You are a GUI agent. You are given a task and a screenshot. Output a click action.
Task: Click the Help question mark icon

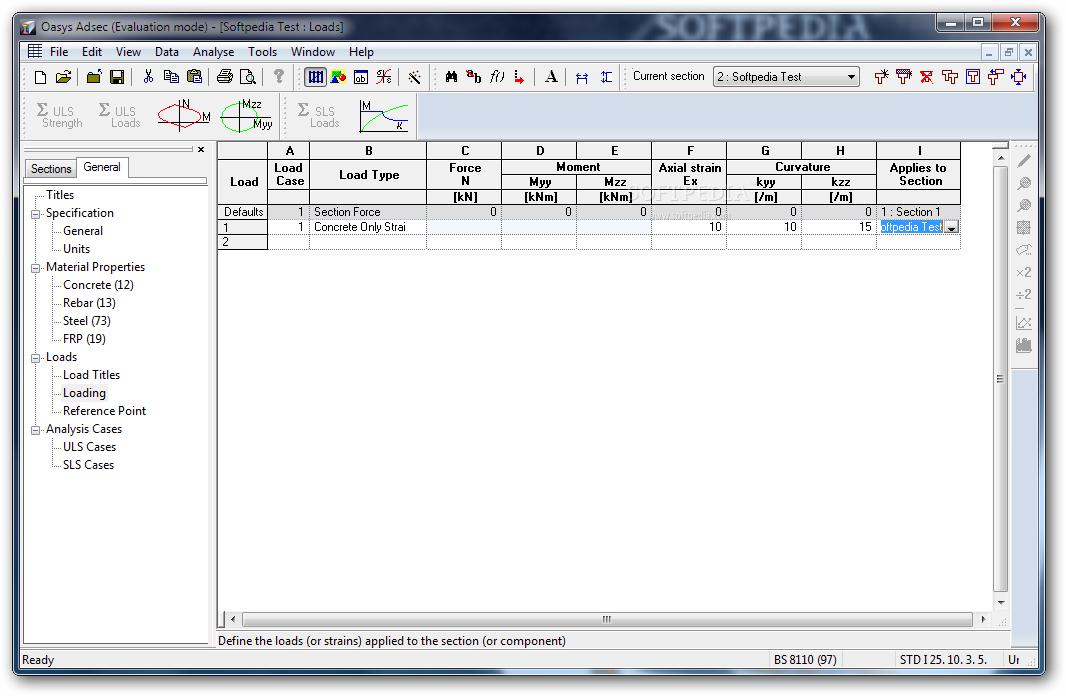coord(279,77)
